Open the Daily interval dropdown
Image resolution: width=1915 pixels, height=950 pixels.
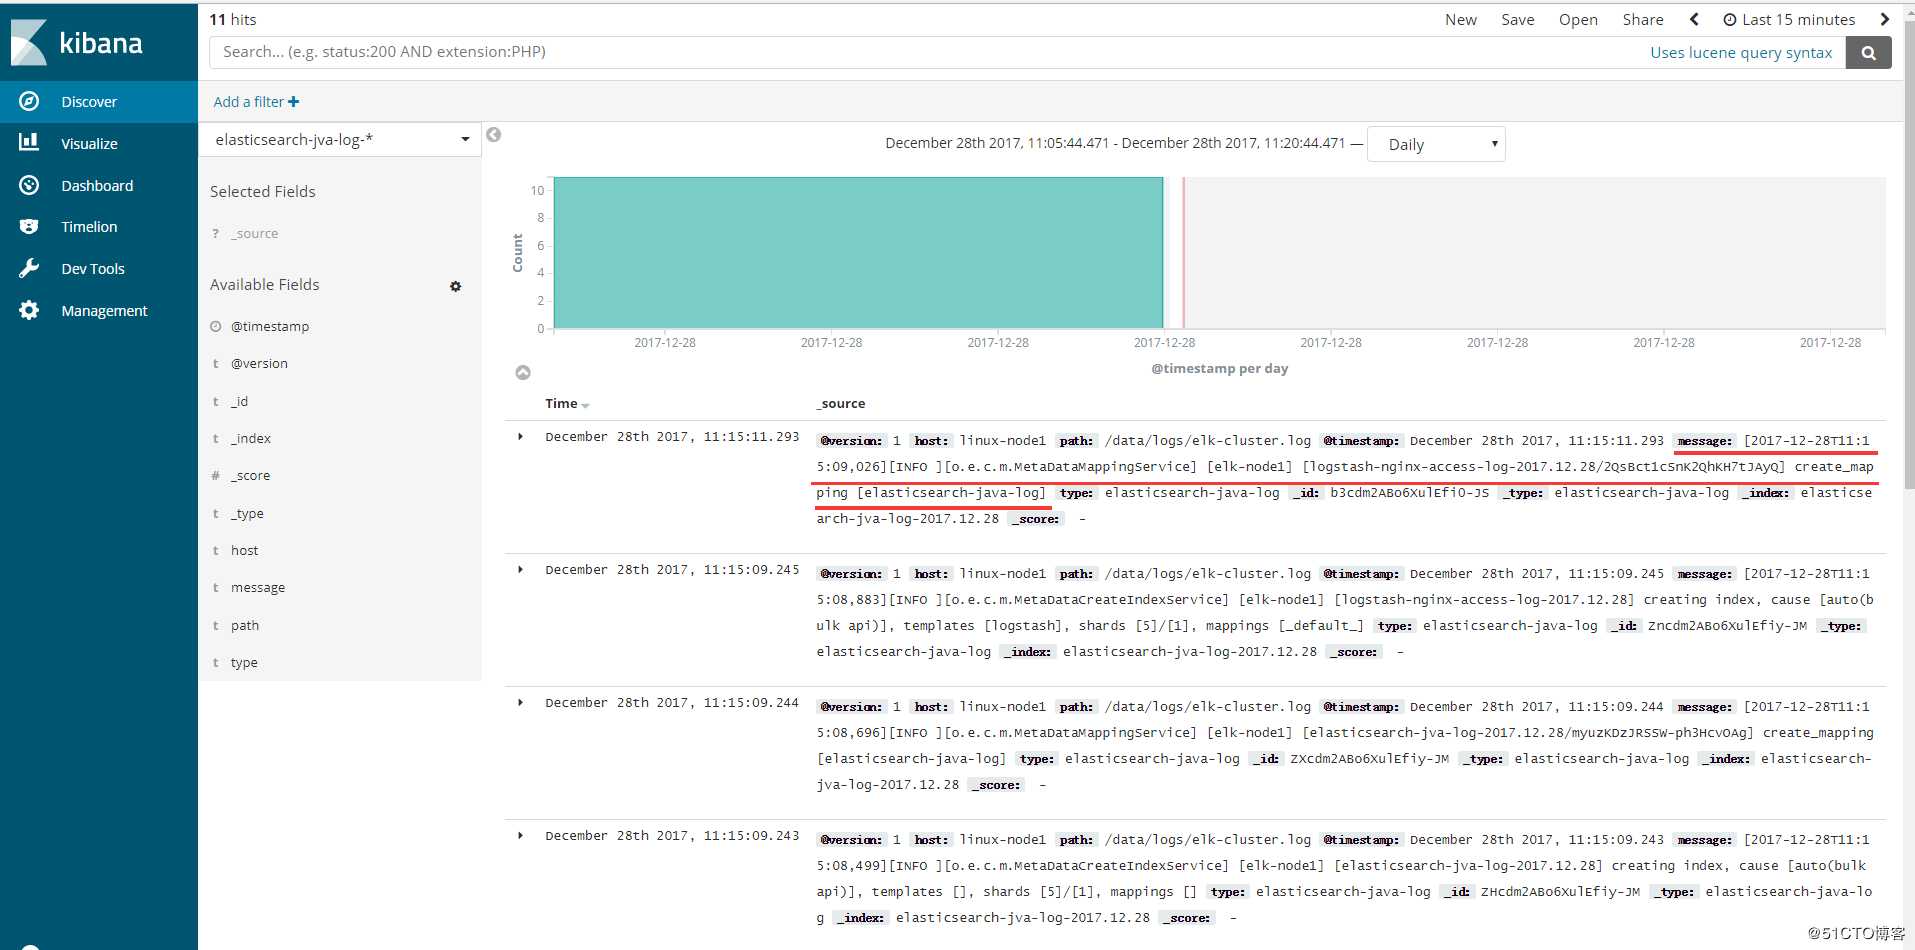pyautogui.click(x=1436, y=145)
